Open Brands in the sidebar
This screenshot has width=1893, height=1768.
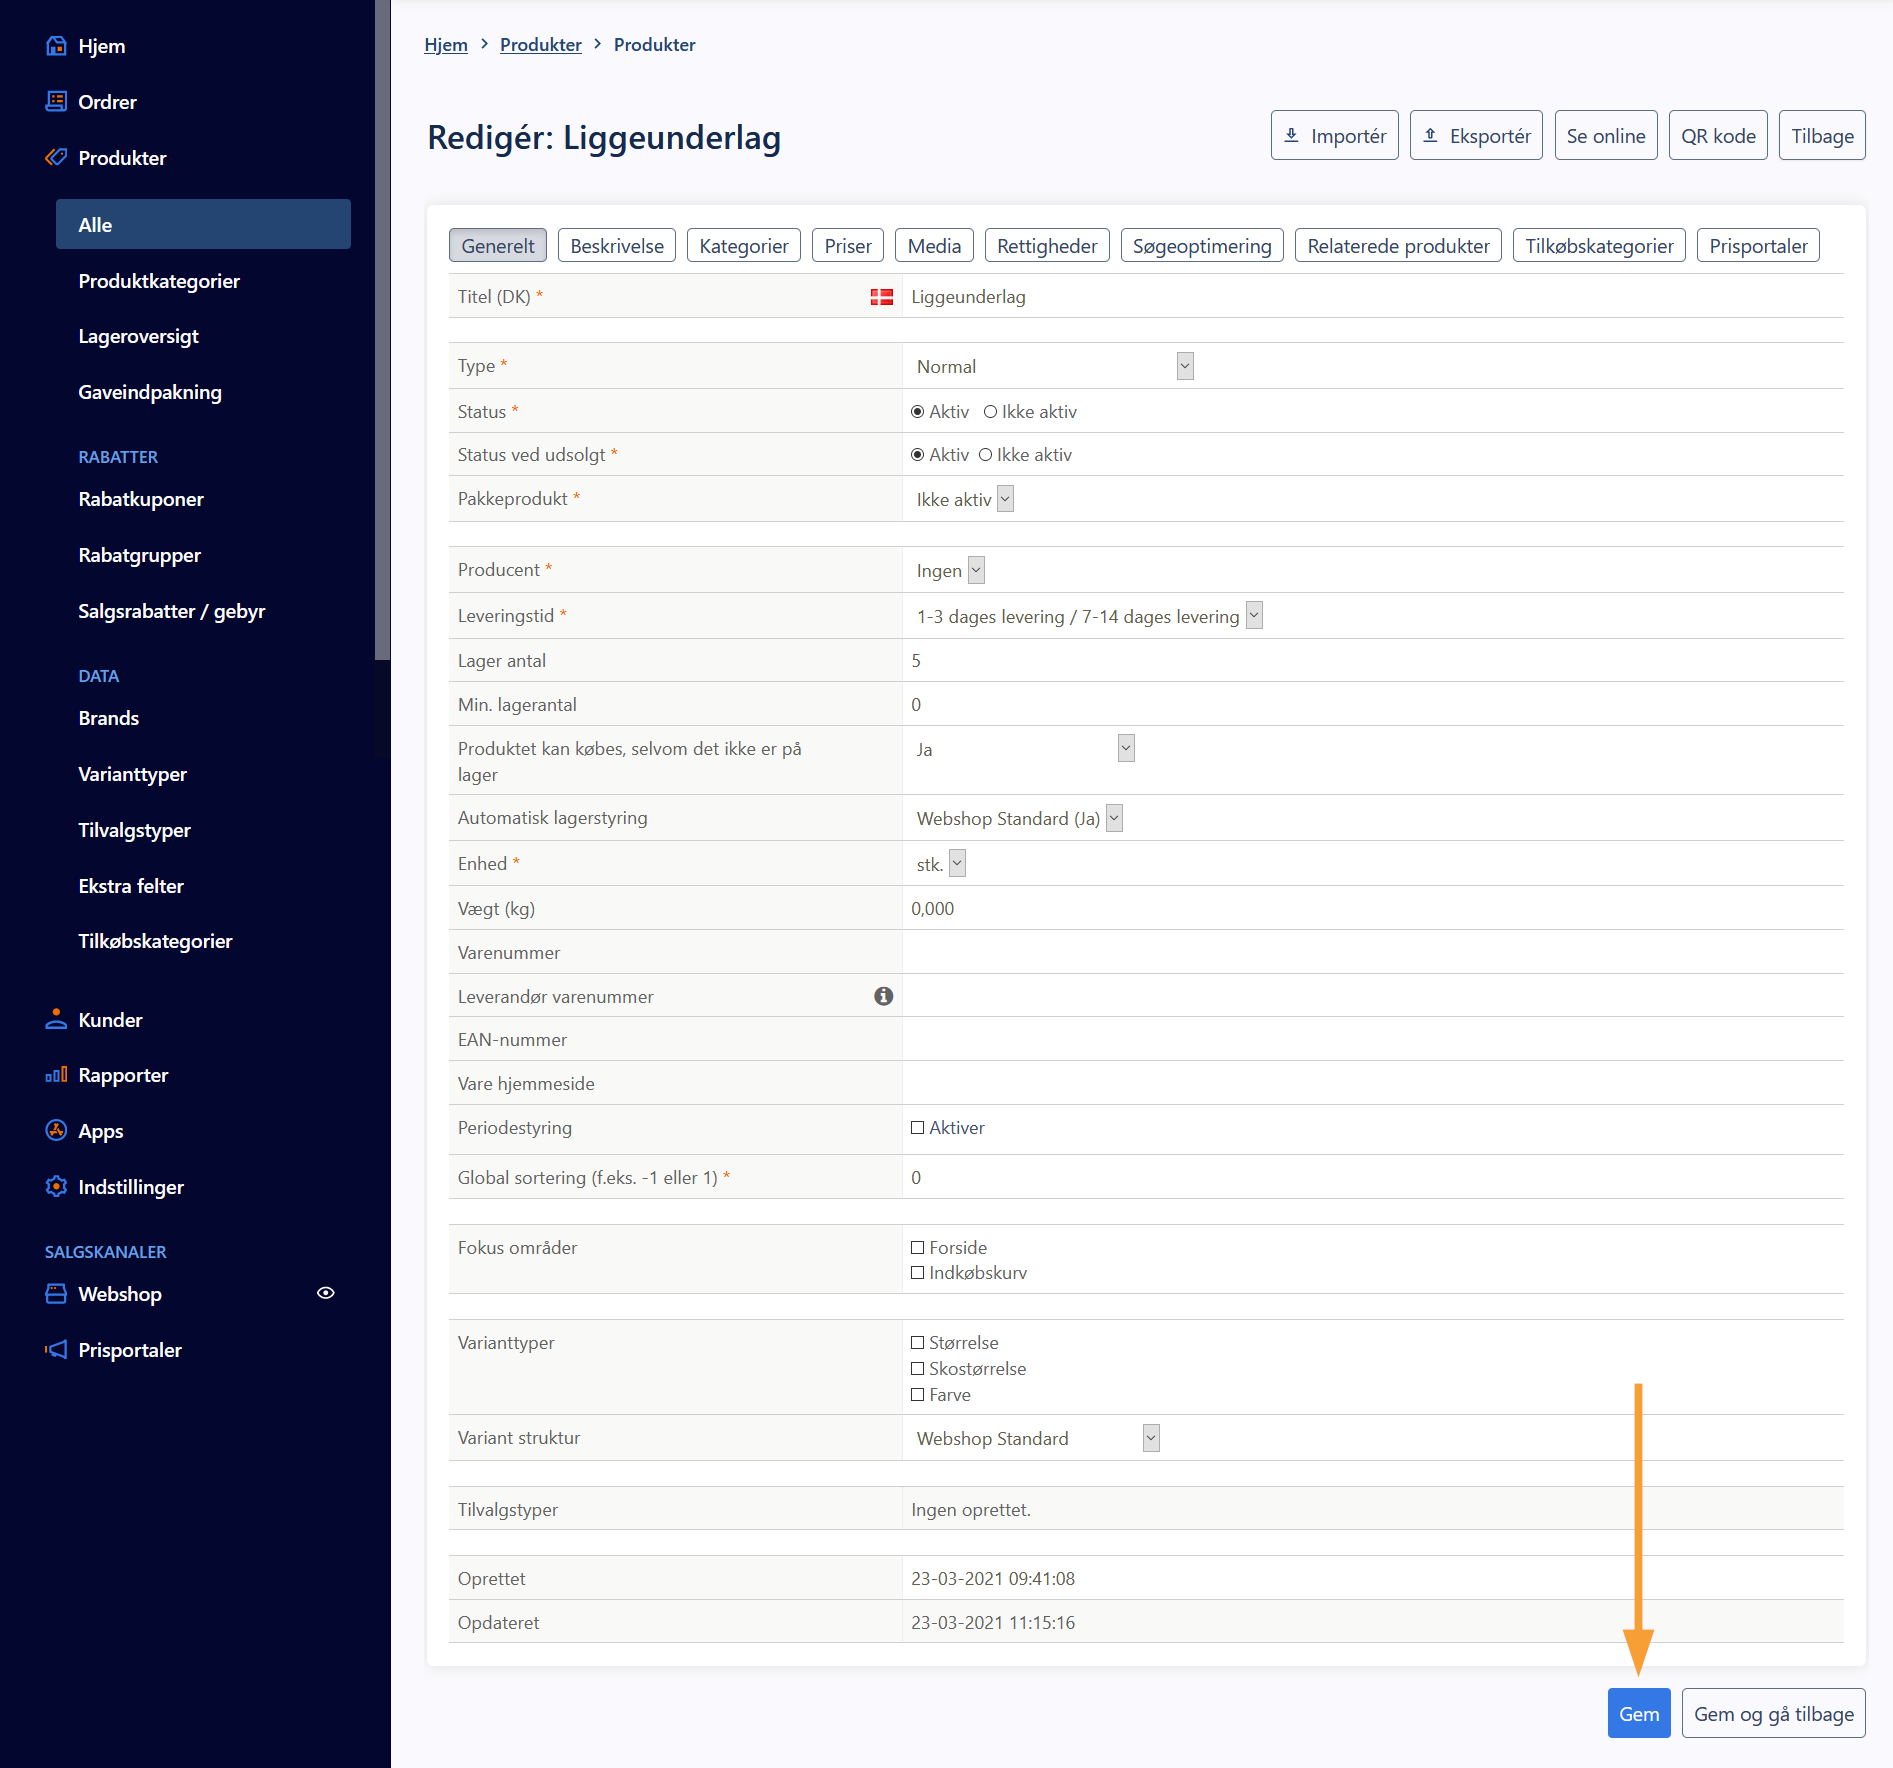click(x=109, y=718)
